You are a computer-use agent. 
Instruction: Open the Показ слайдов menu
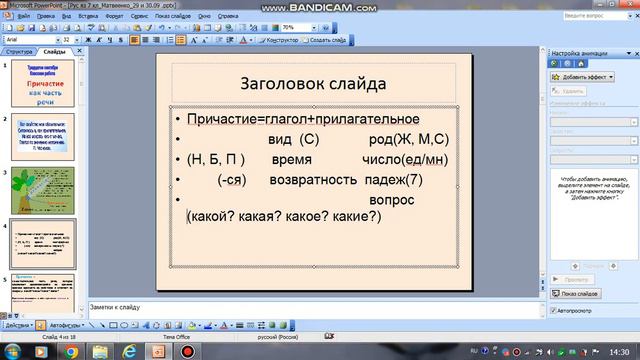pos(173,16)
